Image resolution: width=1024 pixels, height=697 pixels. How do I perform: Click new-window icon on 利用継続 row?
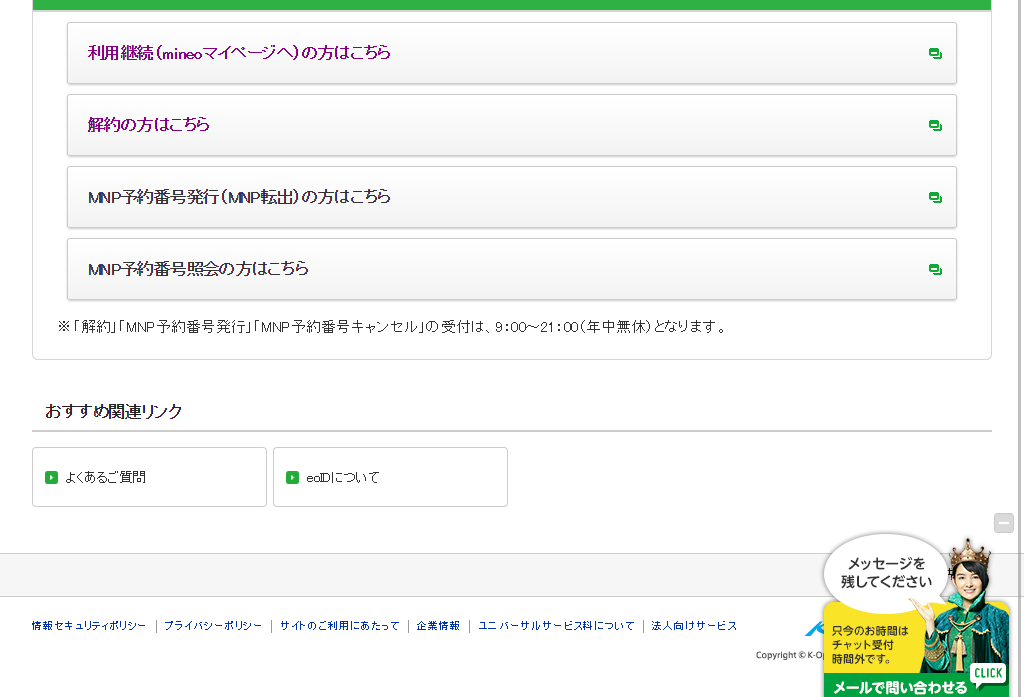935,54
